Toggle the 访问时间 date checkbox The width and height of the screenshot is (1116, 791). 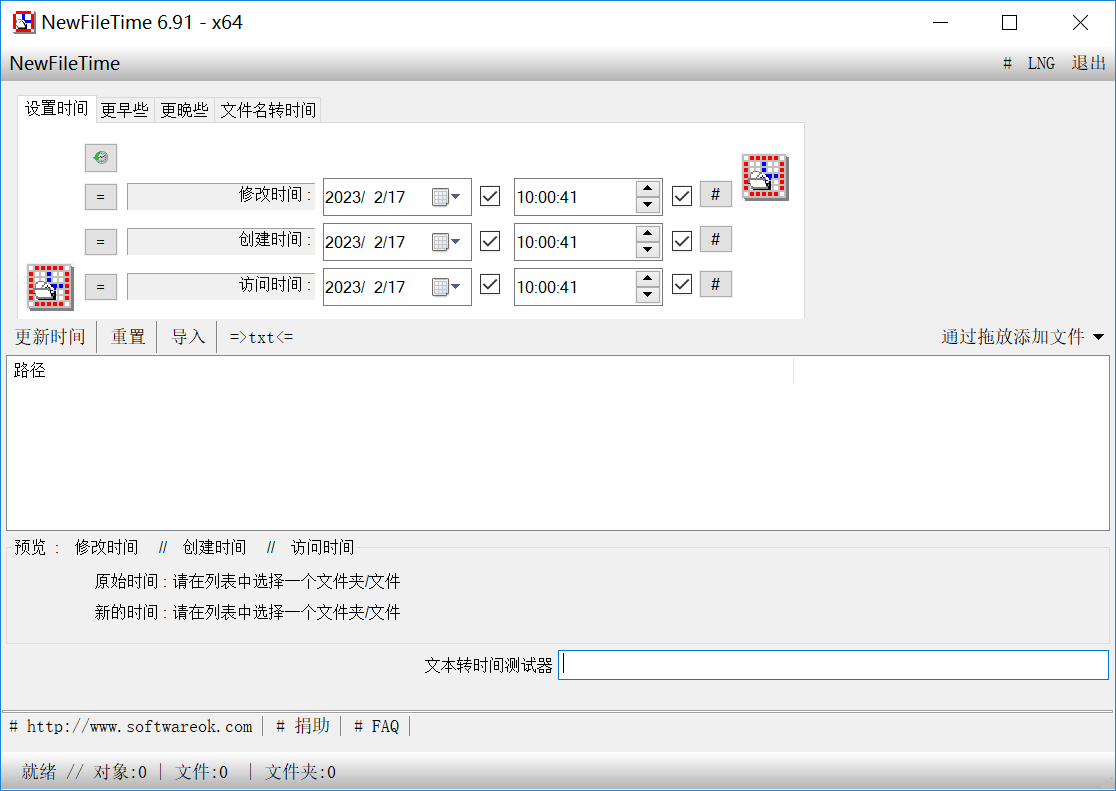[x=490, y=285]
